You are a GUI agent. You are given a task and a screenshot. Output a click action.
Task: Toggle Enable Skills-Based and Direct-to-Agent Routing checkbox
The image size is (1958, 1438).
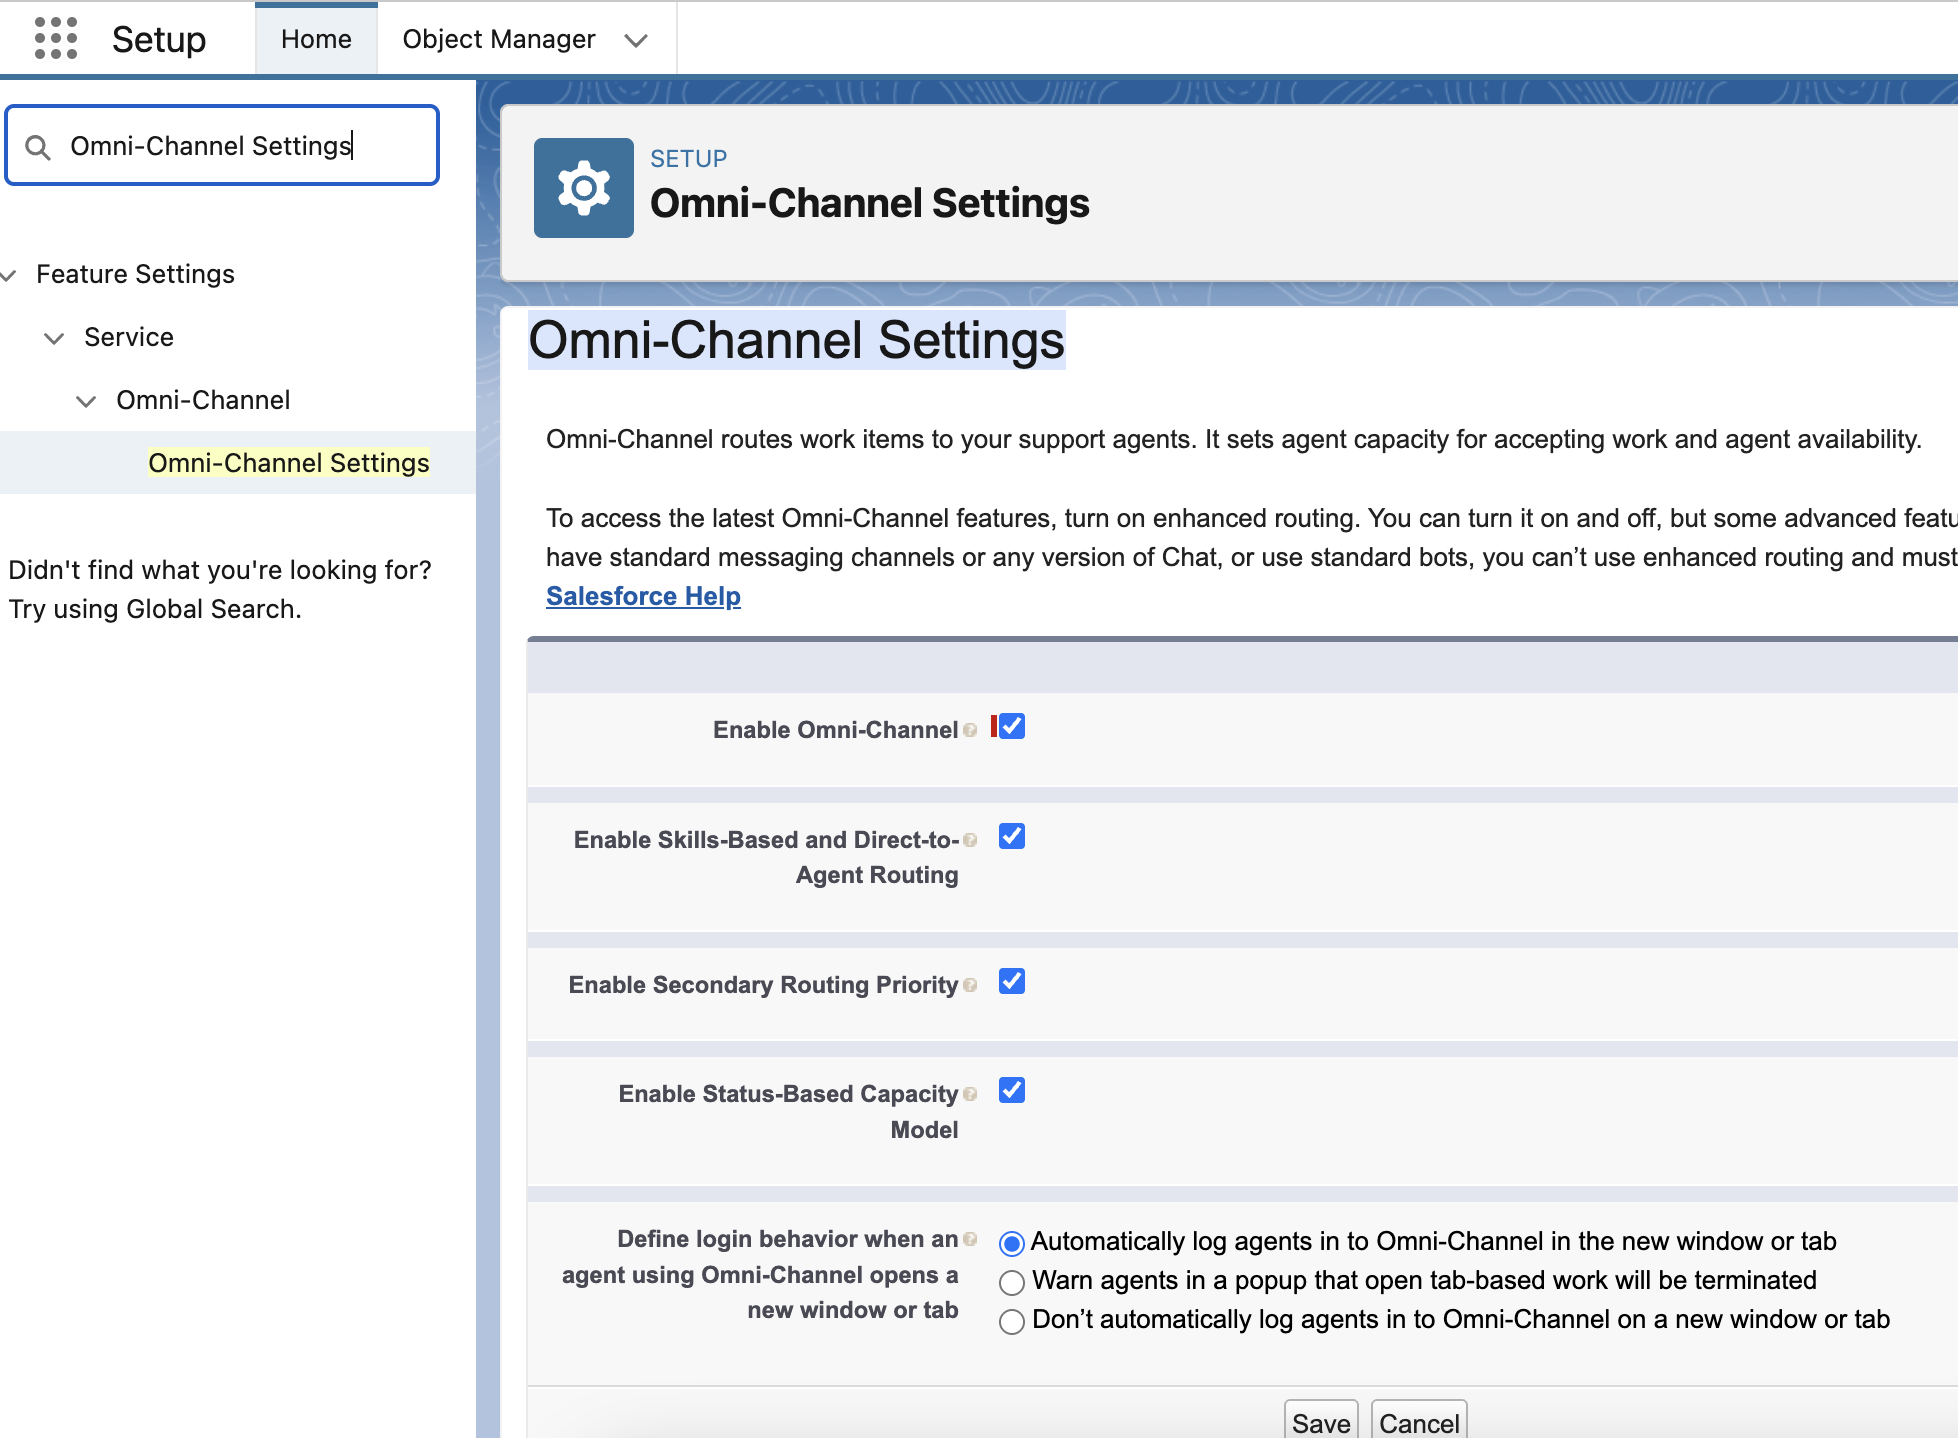pyautogui.click(x=1012, y=836)
